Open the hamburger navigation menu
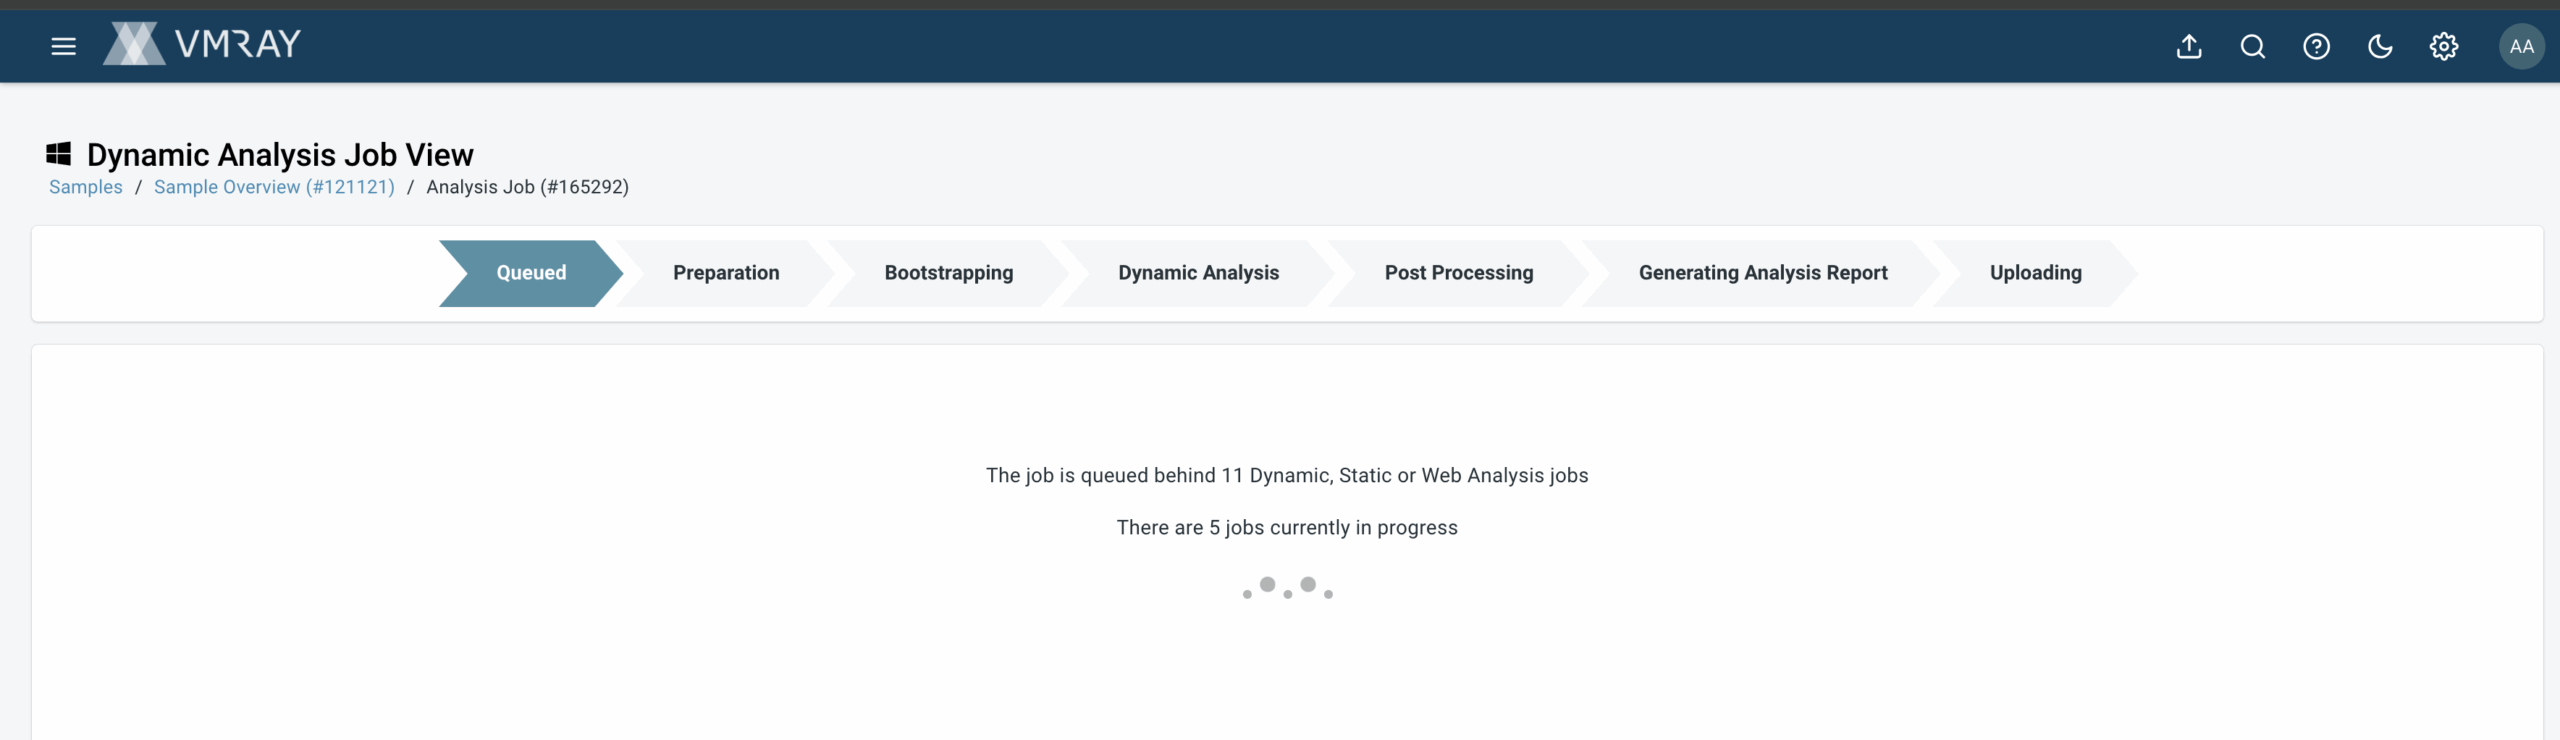Image resolution: width=2560 pixels, height=740 pixels. [x=63, y=46]
